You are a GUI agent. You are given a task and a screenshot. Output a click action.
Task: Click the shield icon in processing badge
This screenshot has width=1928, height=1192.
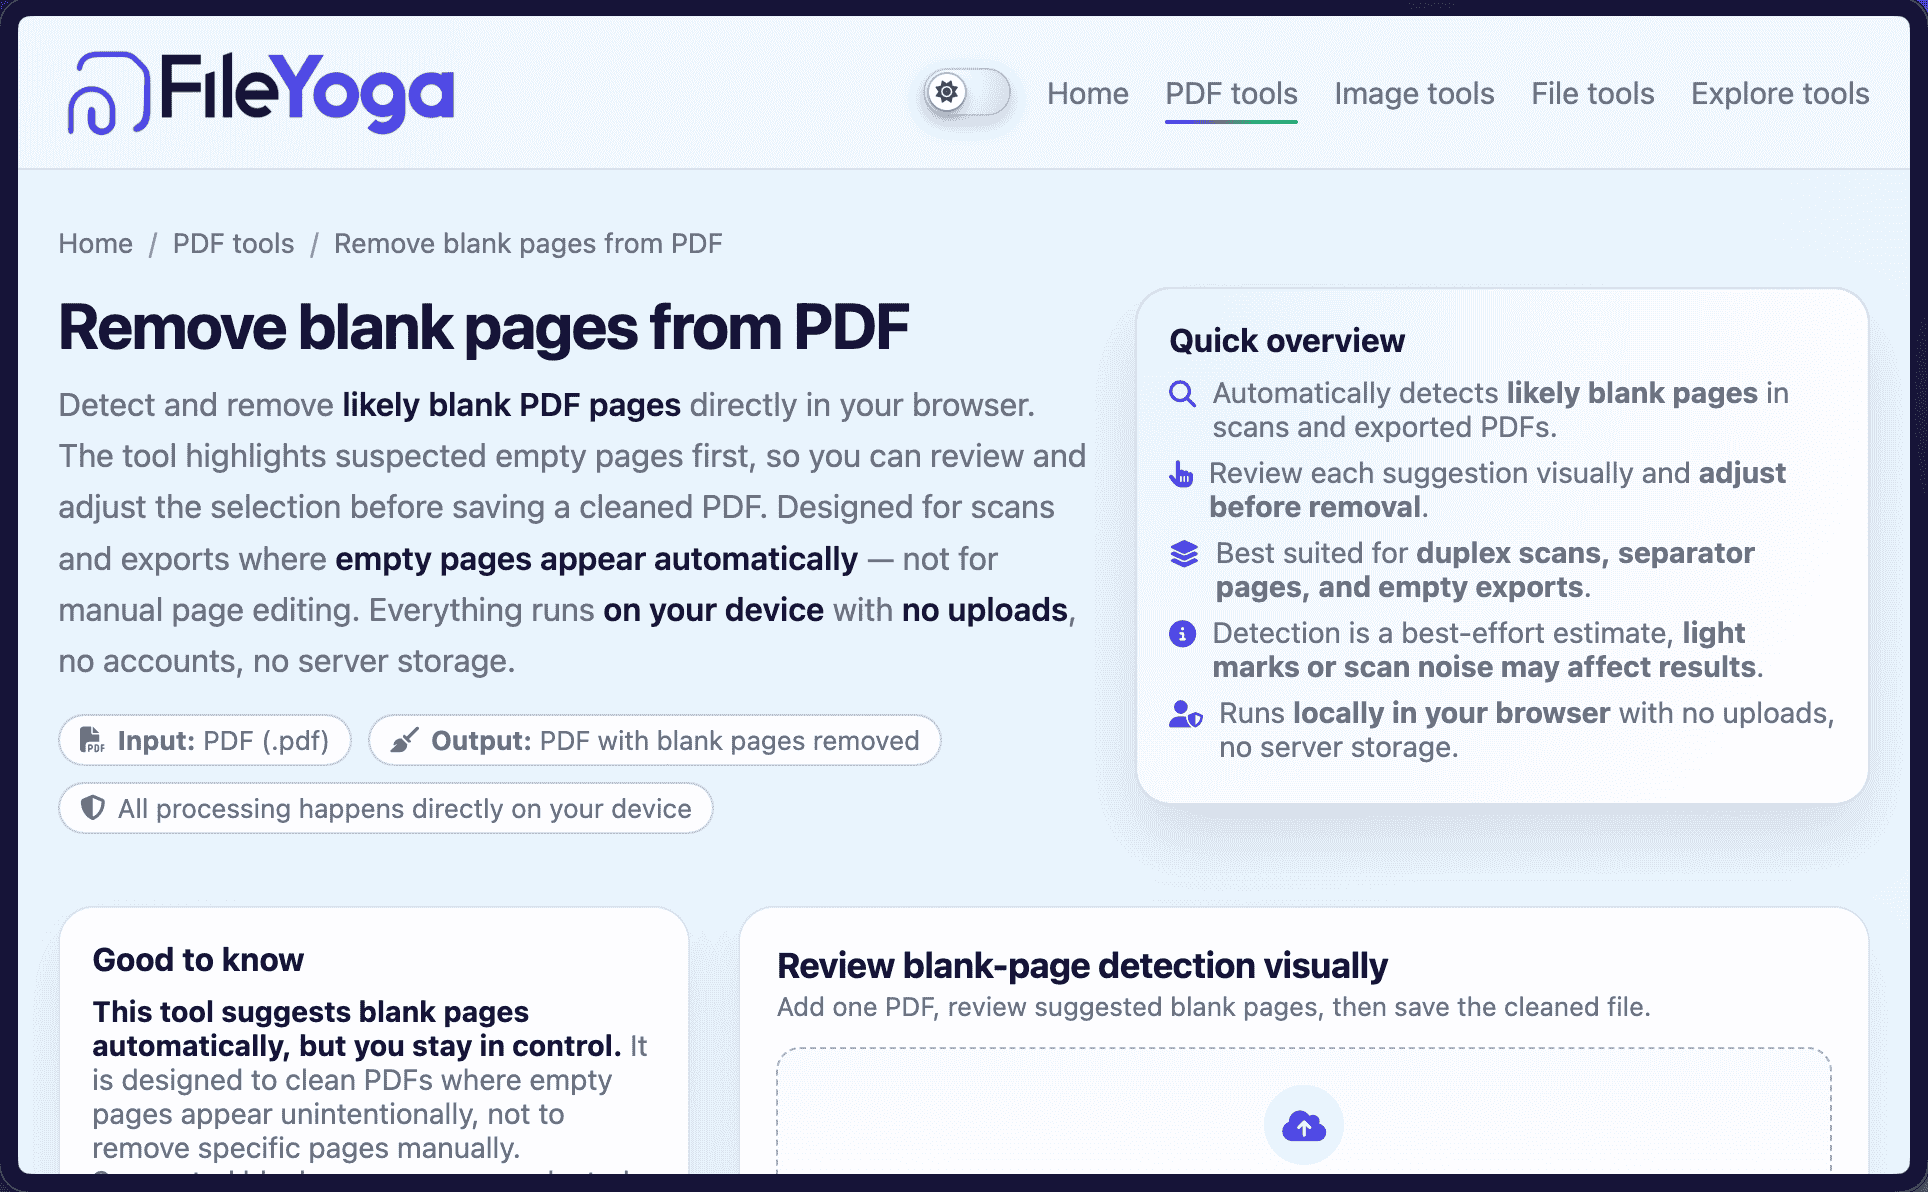point(92,808)
